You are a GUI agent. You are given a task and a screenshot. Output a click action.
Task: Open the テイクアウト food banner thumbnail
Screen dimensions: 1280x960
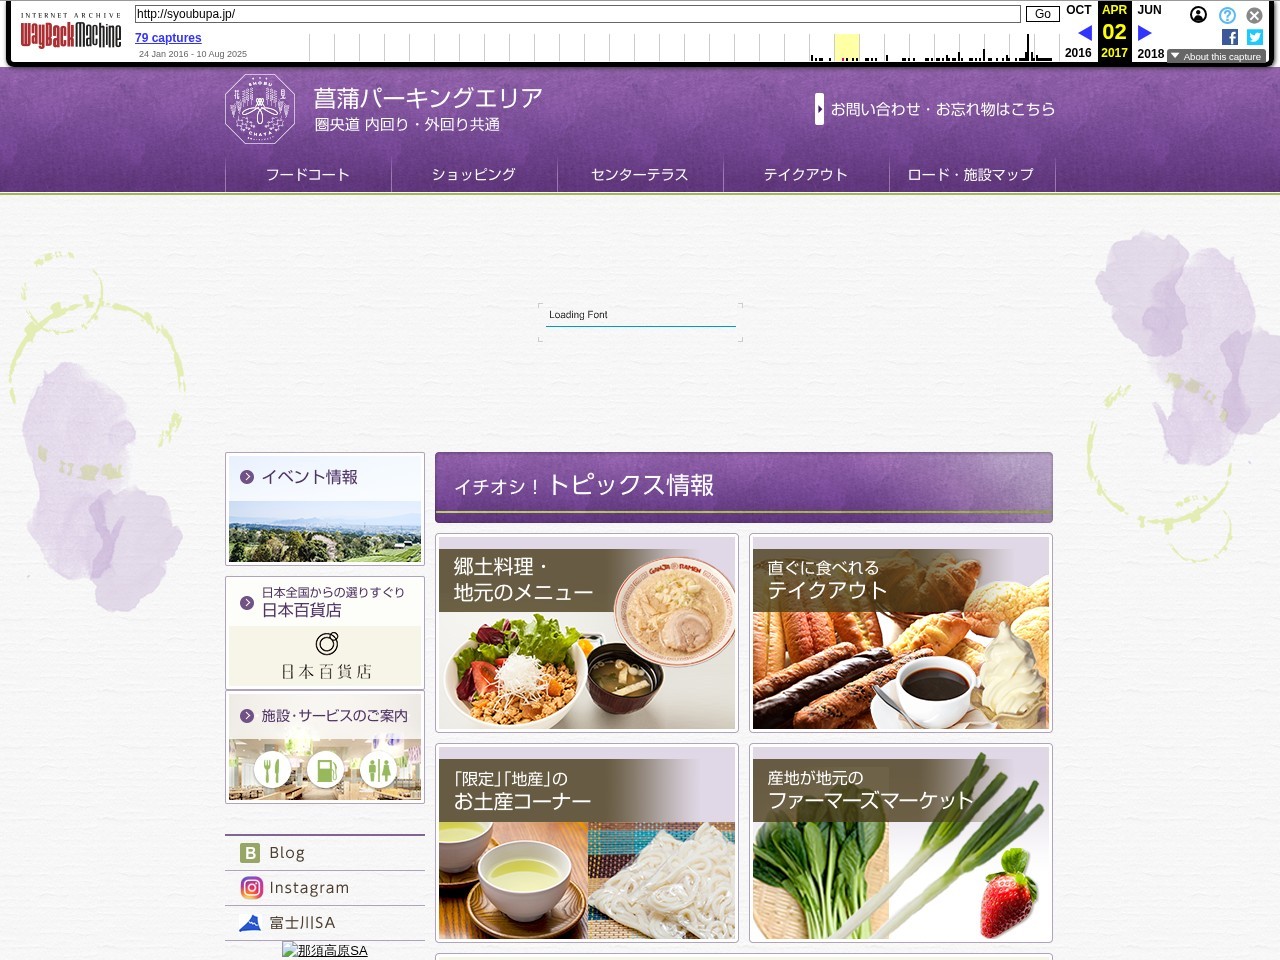pos(901,633)
